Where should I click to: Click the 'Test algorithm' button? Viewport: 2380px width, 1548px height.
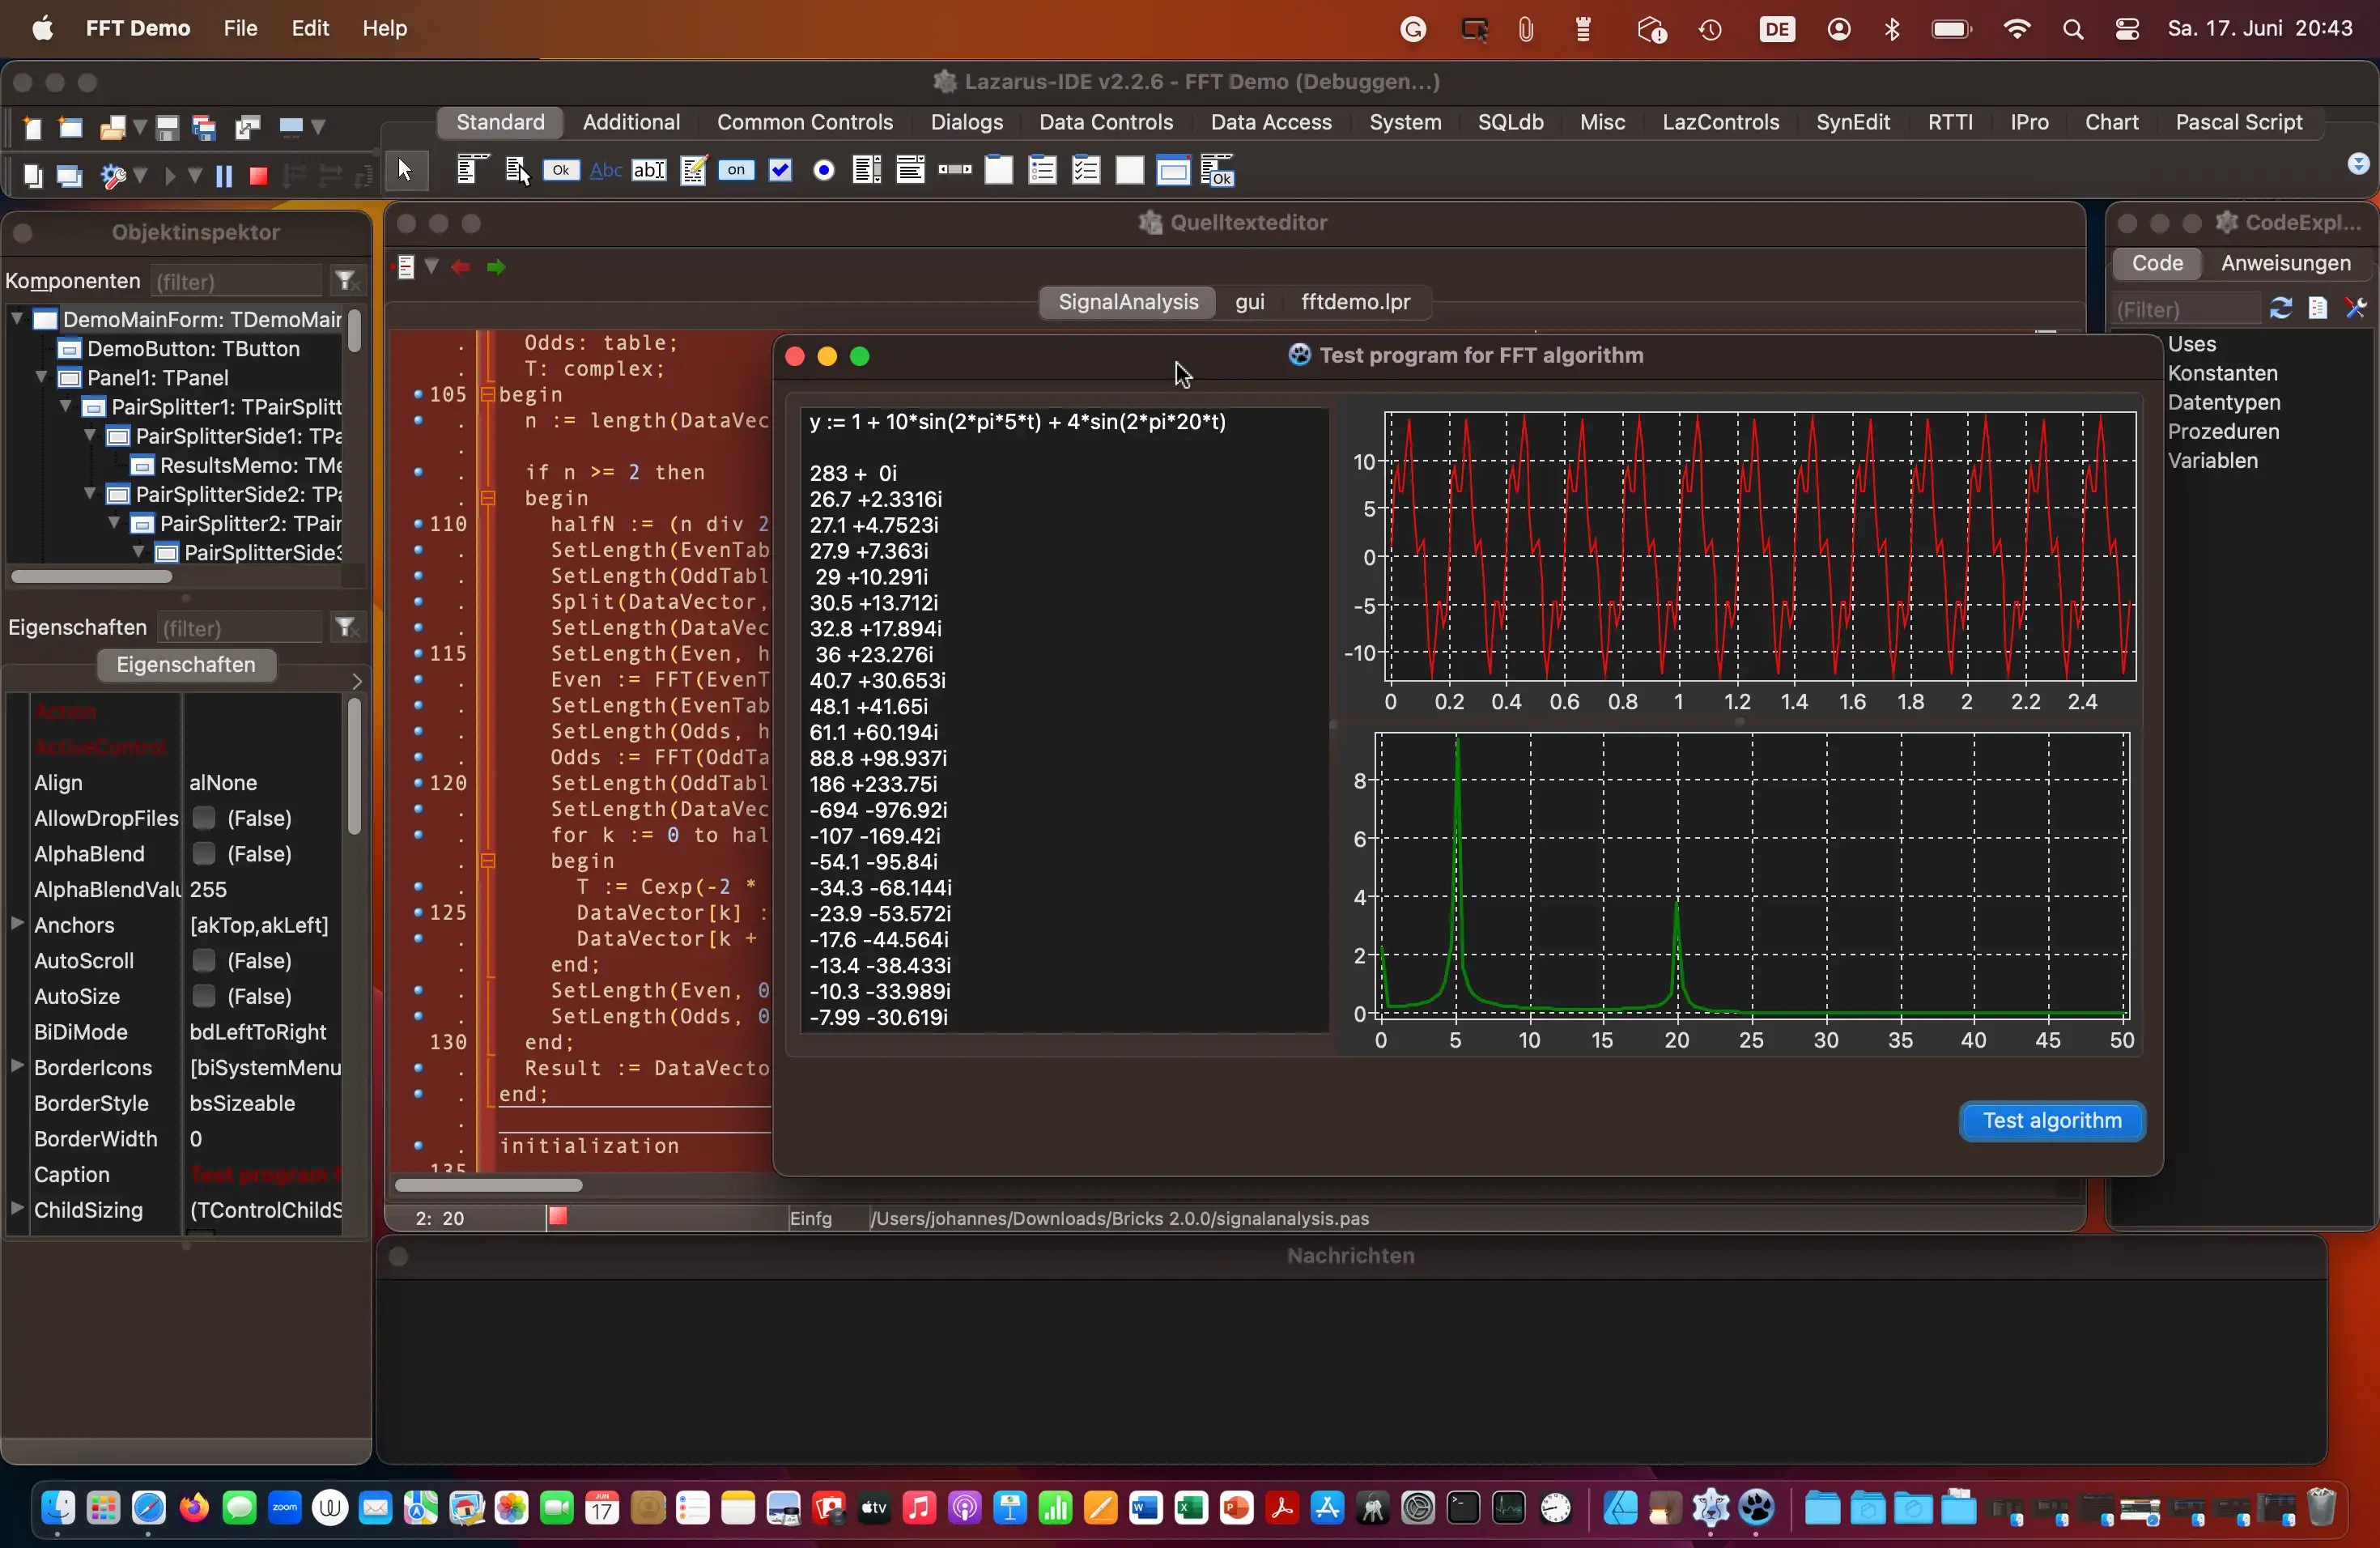click(x=2052, y=1120)
